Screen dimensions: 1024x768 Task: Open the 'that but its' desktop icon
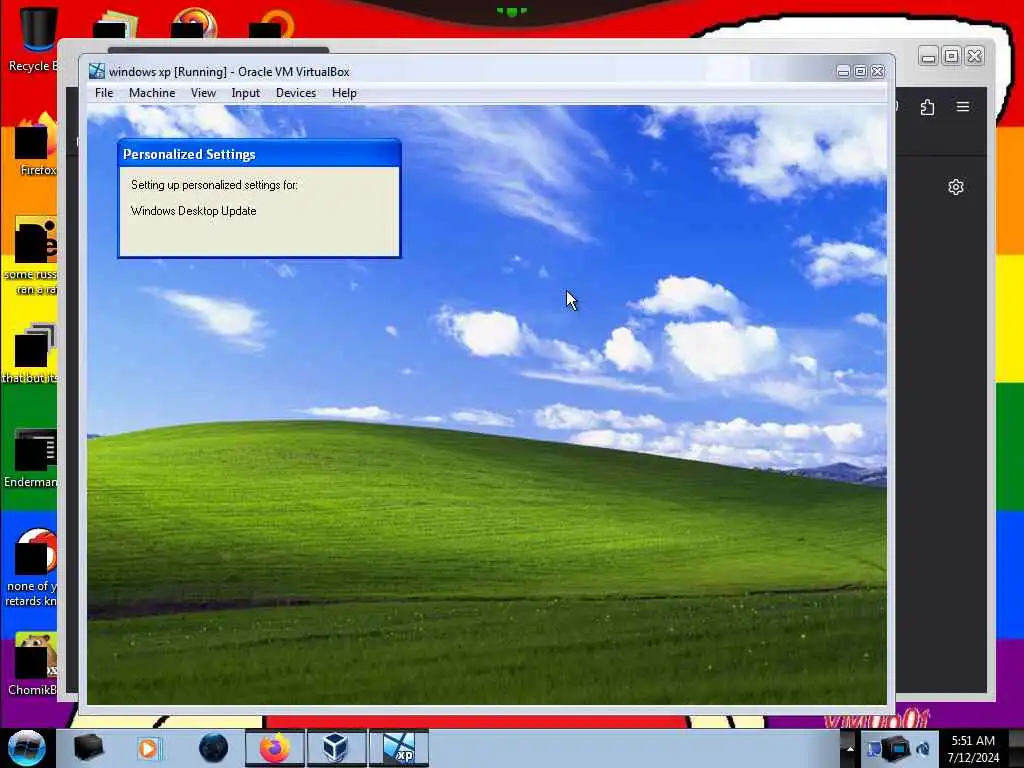coord(31,353)
